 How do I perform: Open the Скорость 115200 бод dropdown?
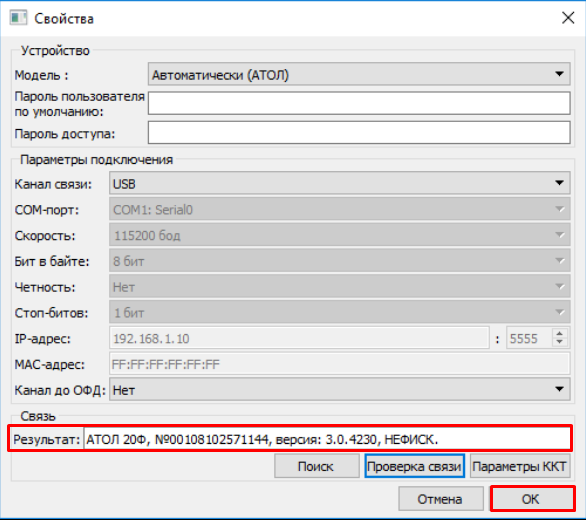click(339, 235)
